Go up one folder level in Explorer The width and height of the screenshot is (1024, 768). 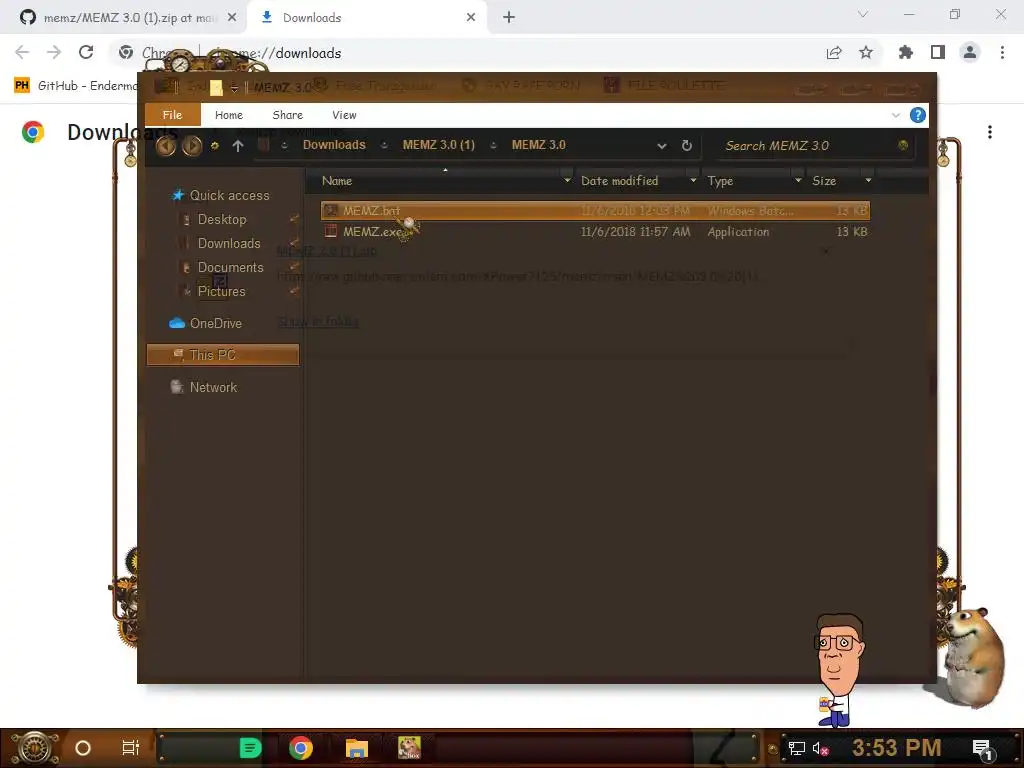[238, 146]
